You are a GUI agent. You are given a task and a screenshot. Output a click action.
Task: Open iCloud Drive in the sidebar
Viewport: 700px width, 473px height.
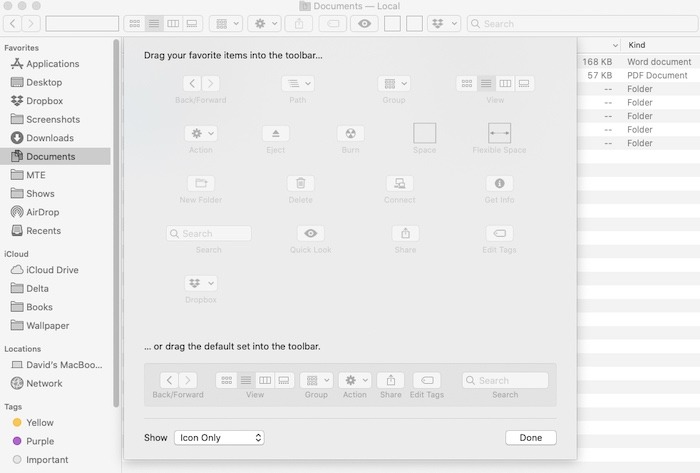pyautogui.click(x=52, y=270)
